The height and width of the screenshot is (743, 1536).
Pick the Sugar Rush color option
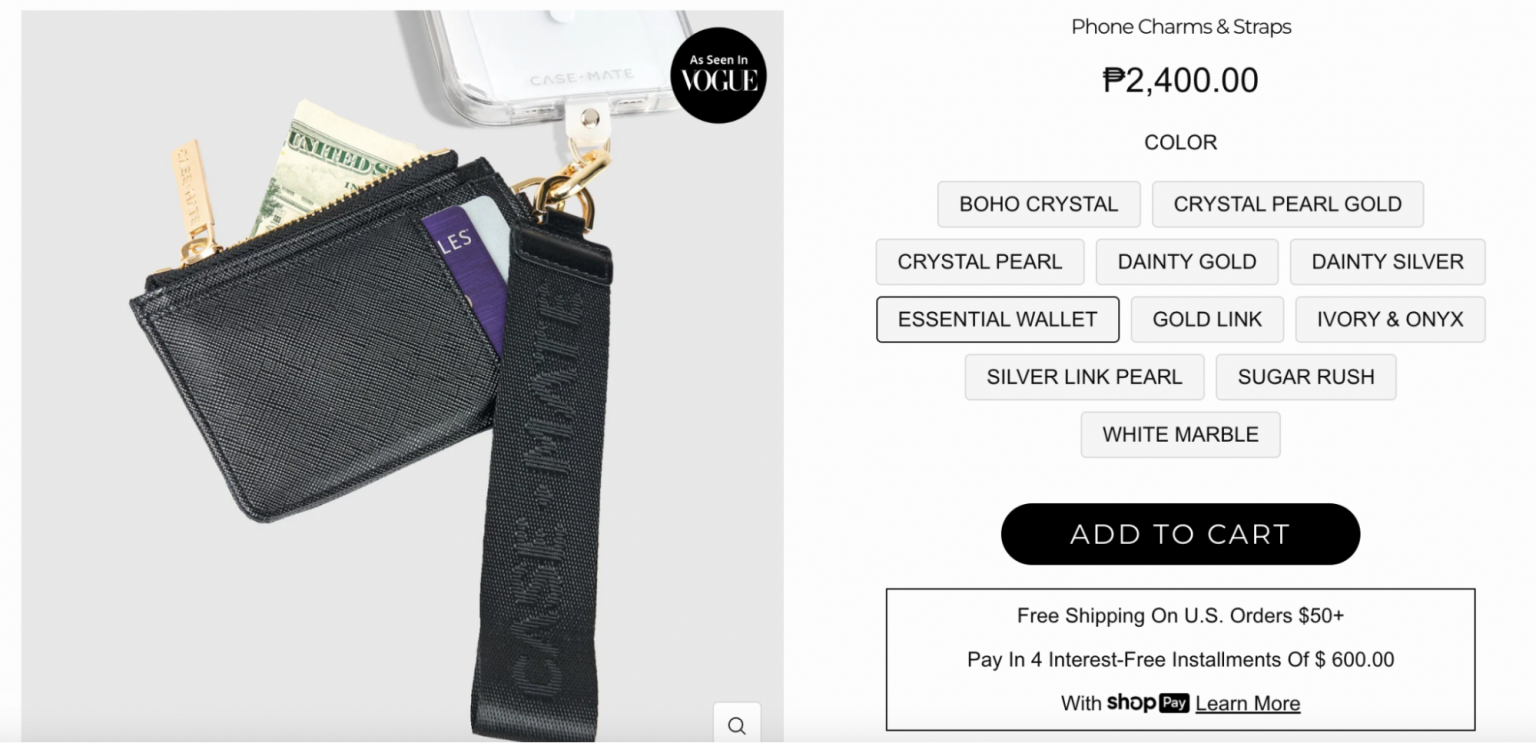tap(1305, 377)
